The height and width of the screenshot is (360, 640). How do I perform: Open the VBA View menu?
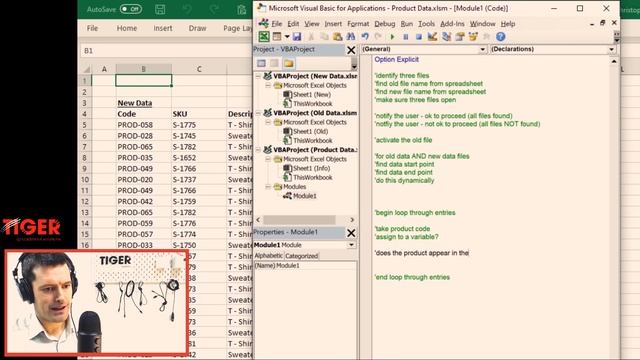pyautogui.click(x=311, y=24)
